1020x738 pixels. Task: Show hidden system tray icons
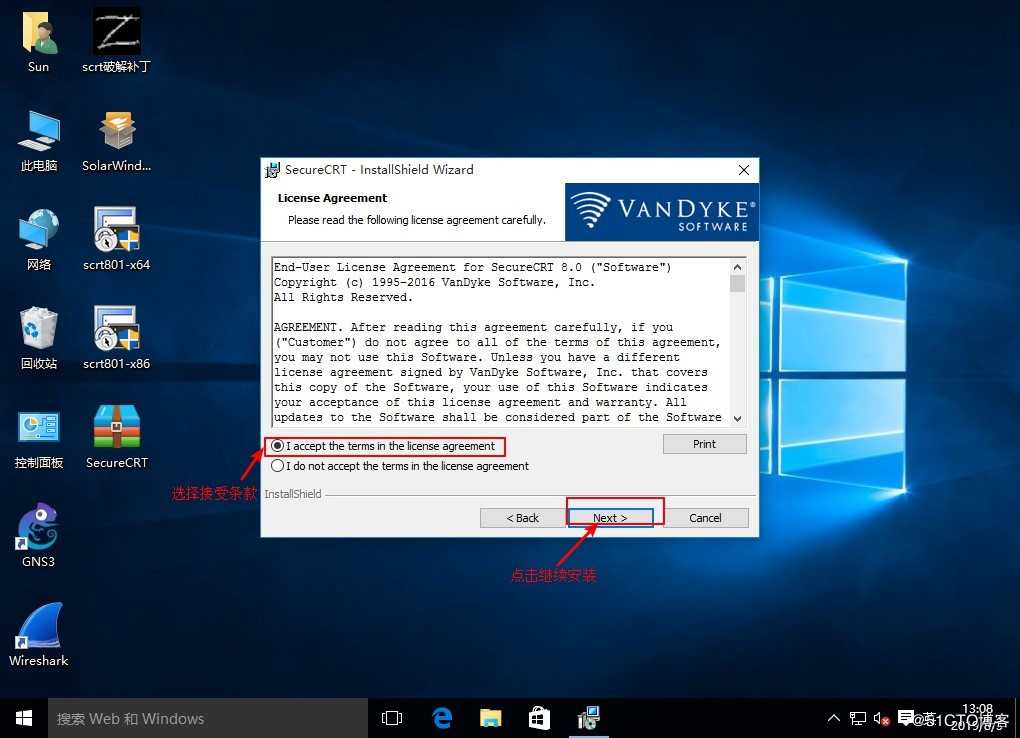tap(833, 718)
